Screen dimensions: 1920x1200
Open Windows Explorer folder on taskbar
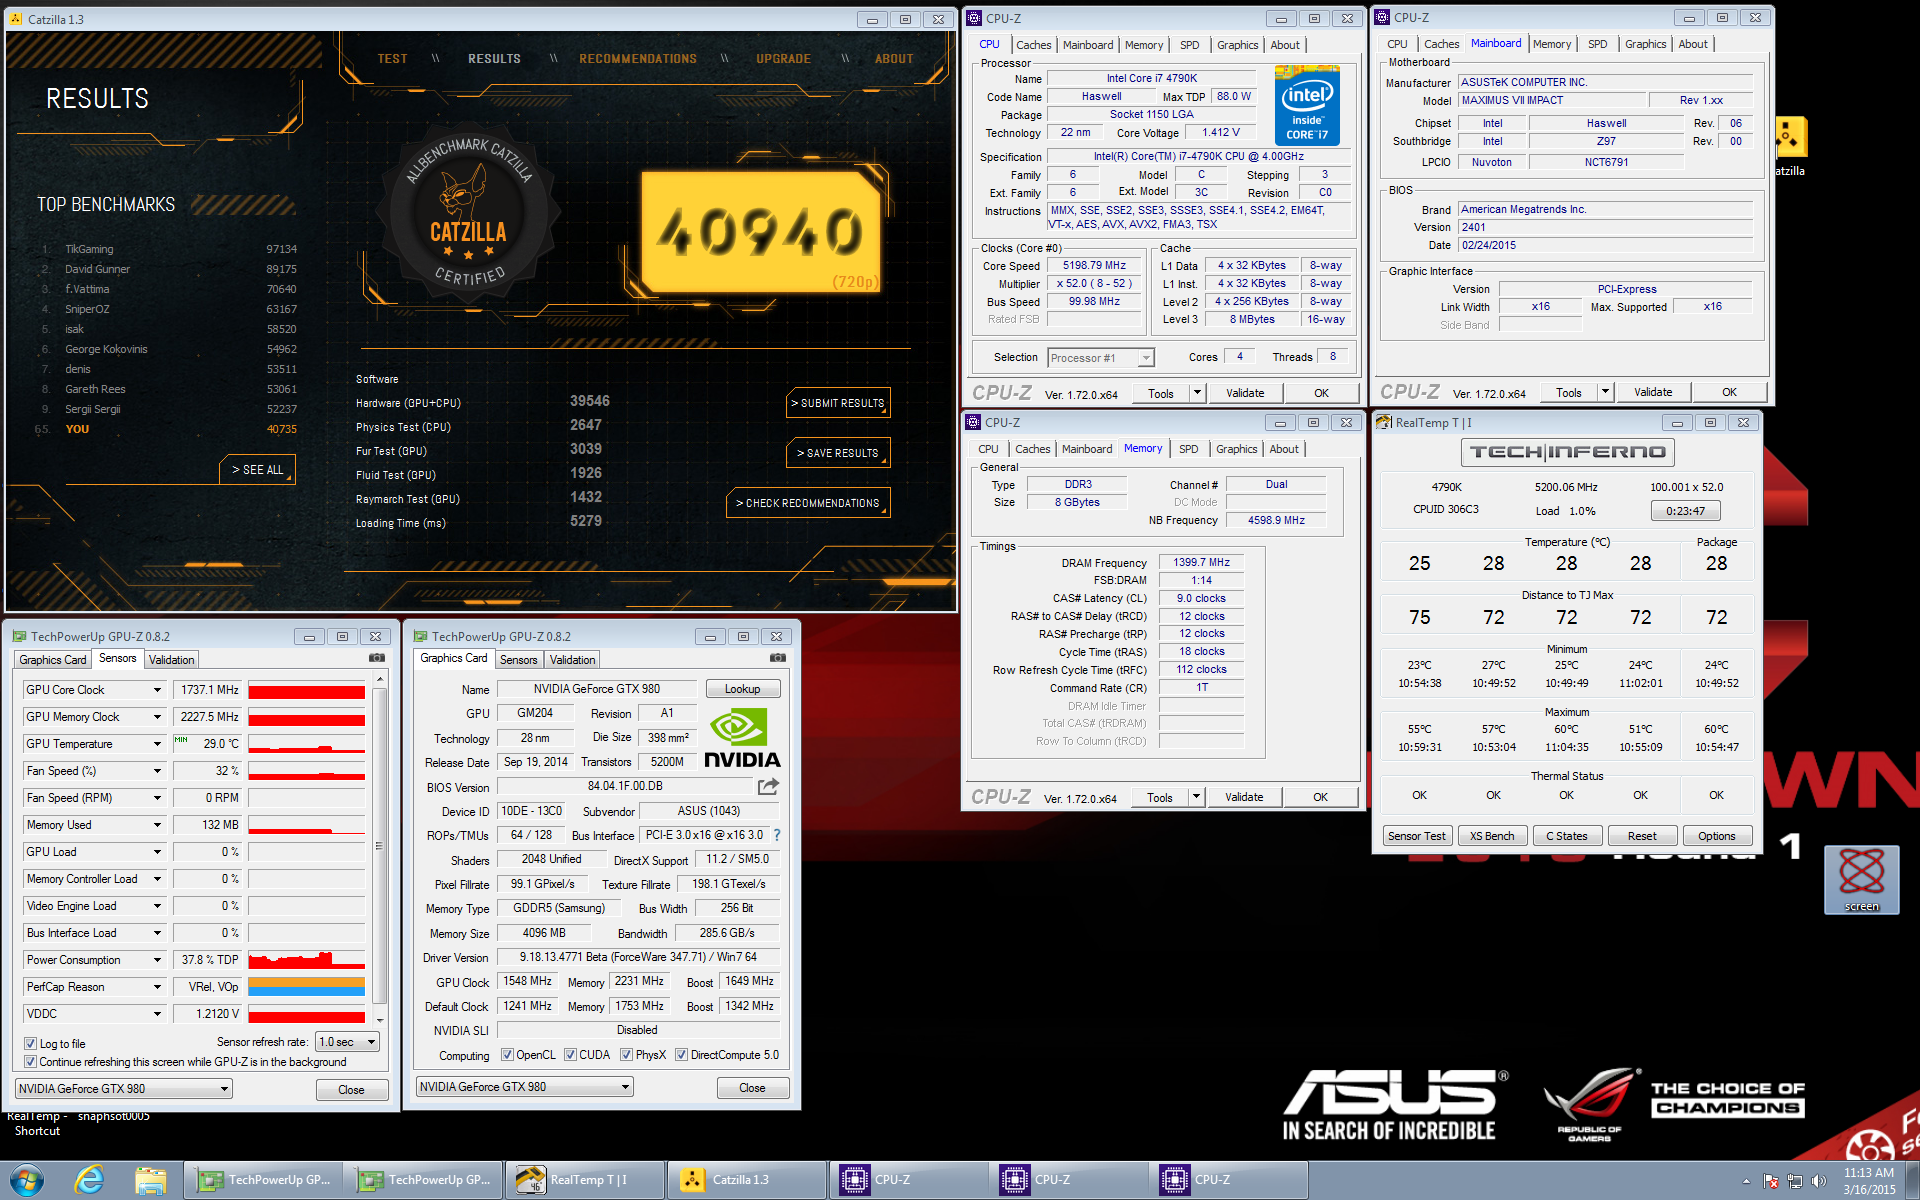point(151,1180)
